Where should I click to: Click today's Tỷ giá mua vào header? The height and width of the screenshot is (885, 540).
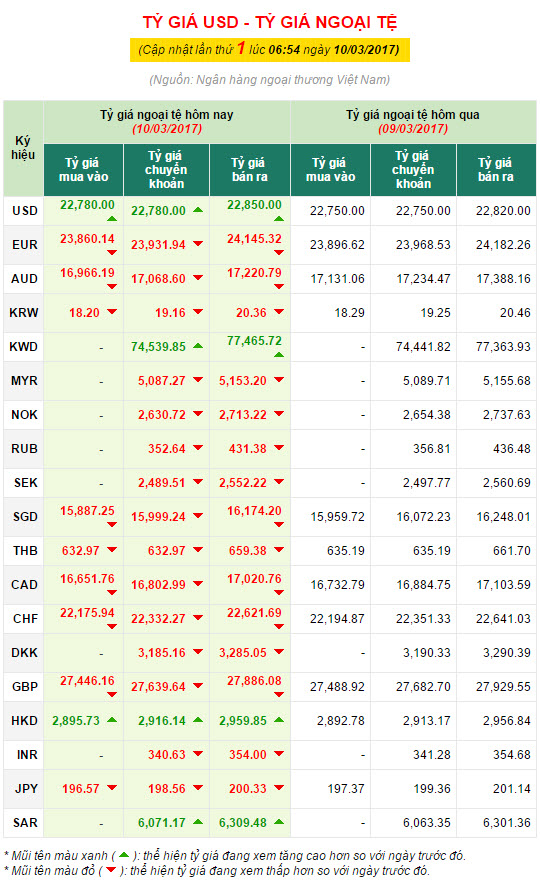coord(84,170)
